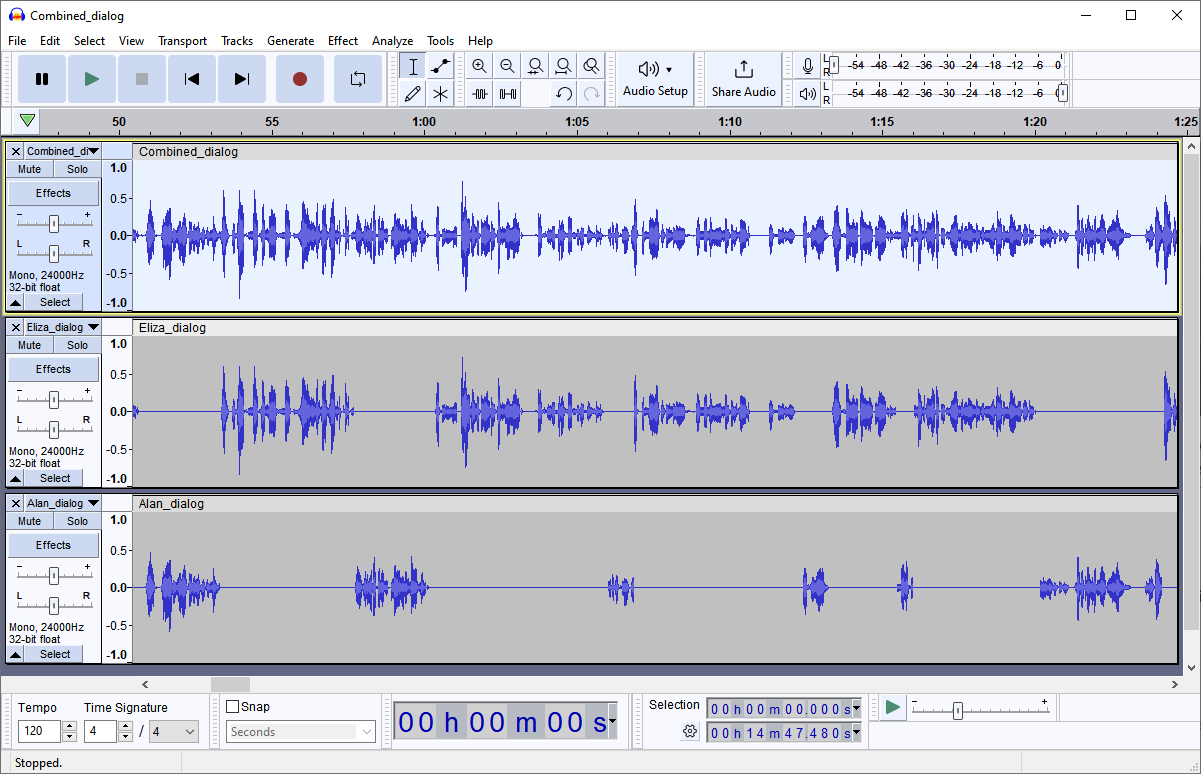Open the Combined_dialog track name dropdown

click(93, 151)
